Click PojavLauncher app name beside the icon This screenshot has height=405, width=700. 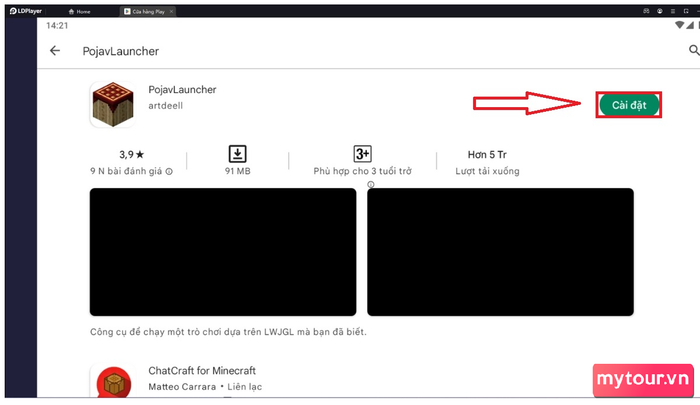(182, 90)
